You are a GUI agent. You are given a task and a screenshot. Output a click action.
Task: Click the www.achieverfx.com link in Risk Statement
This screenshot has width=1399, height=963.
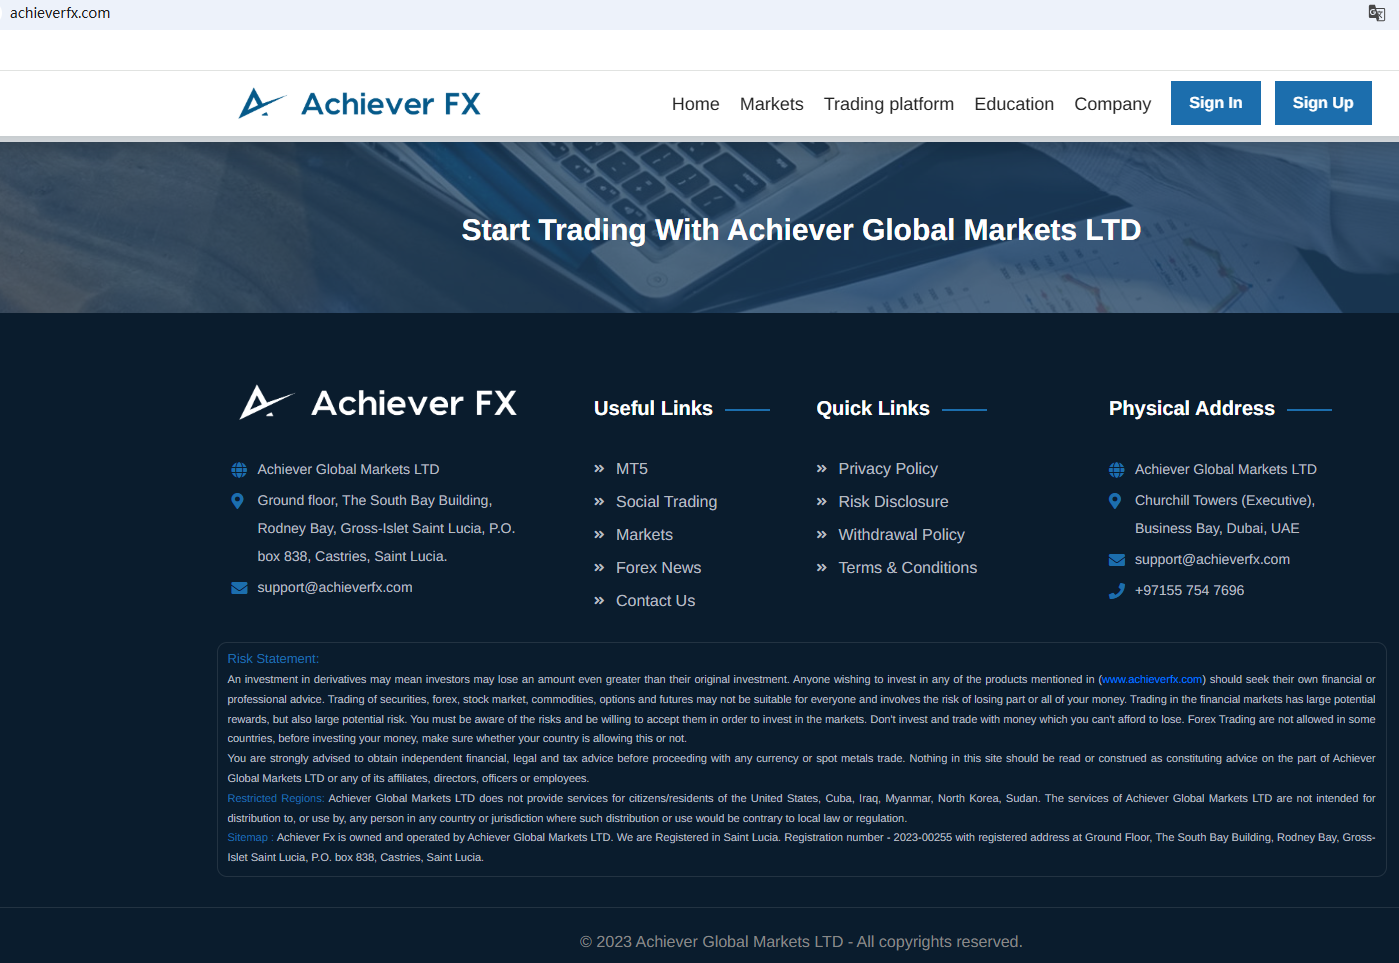click(x=1152, y=679)
